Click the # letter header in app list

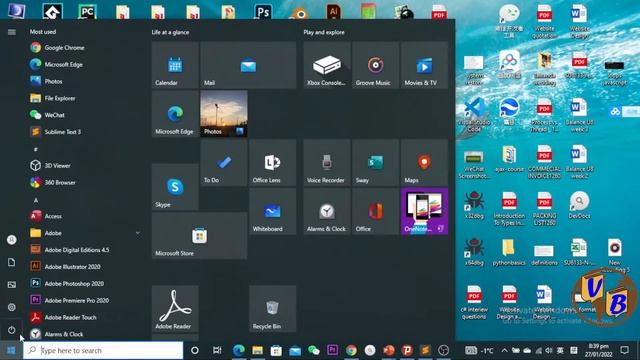[36, 149]
